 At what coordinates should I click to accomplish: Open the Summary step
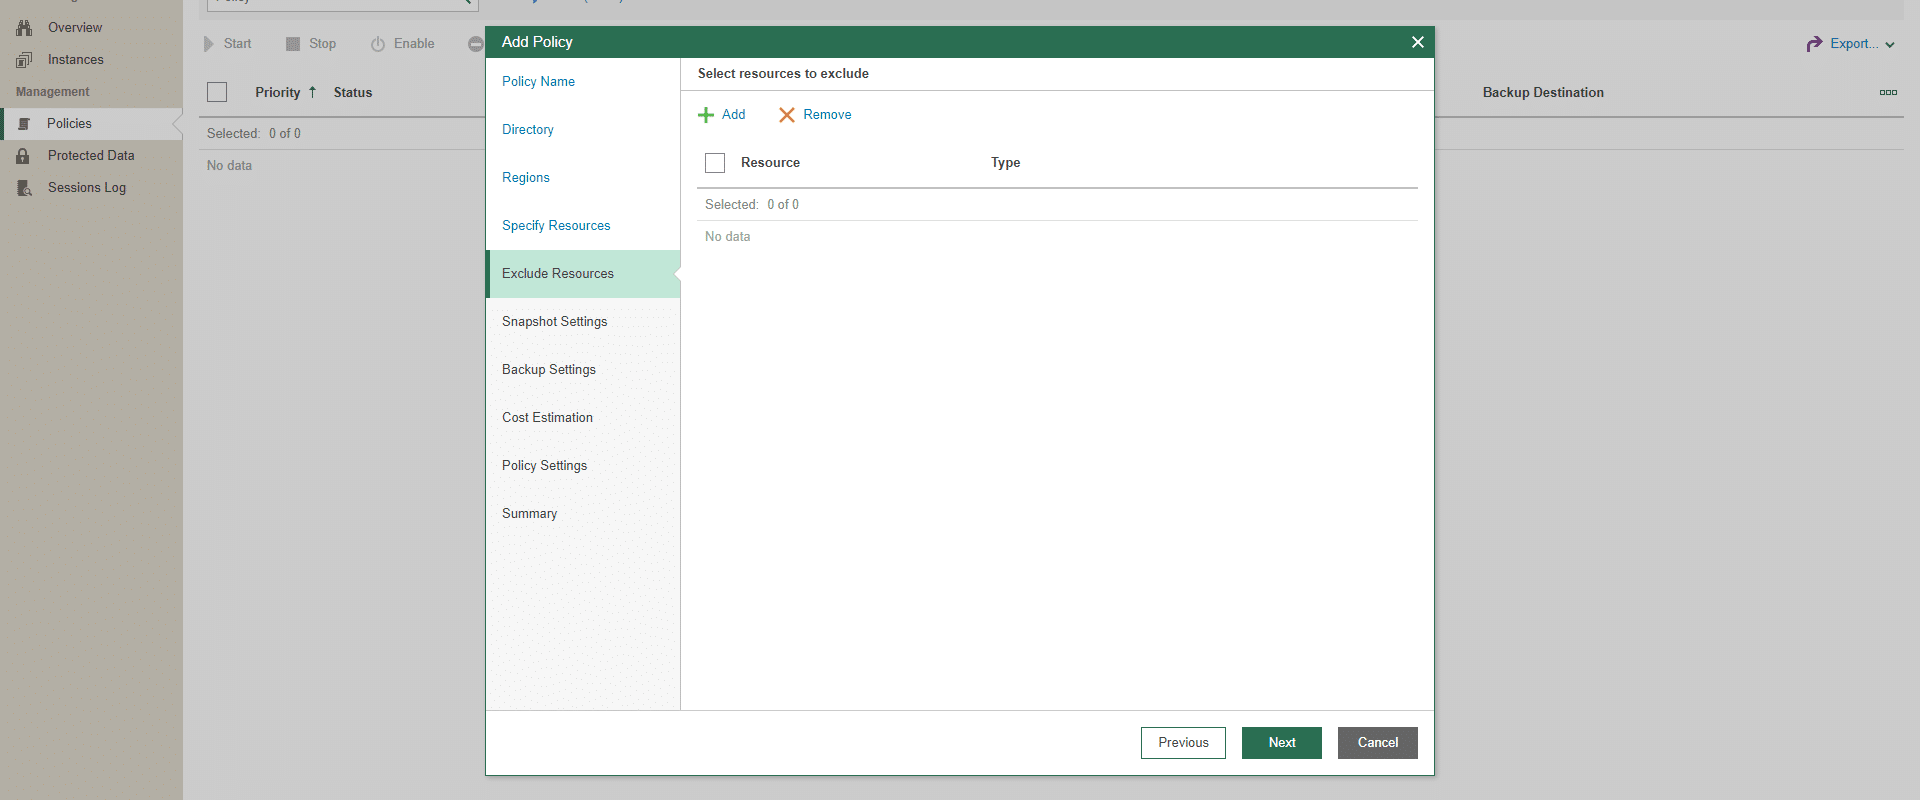coord(583,514)
